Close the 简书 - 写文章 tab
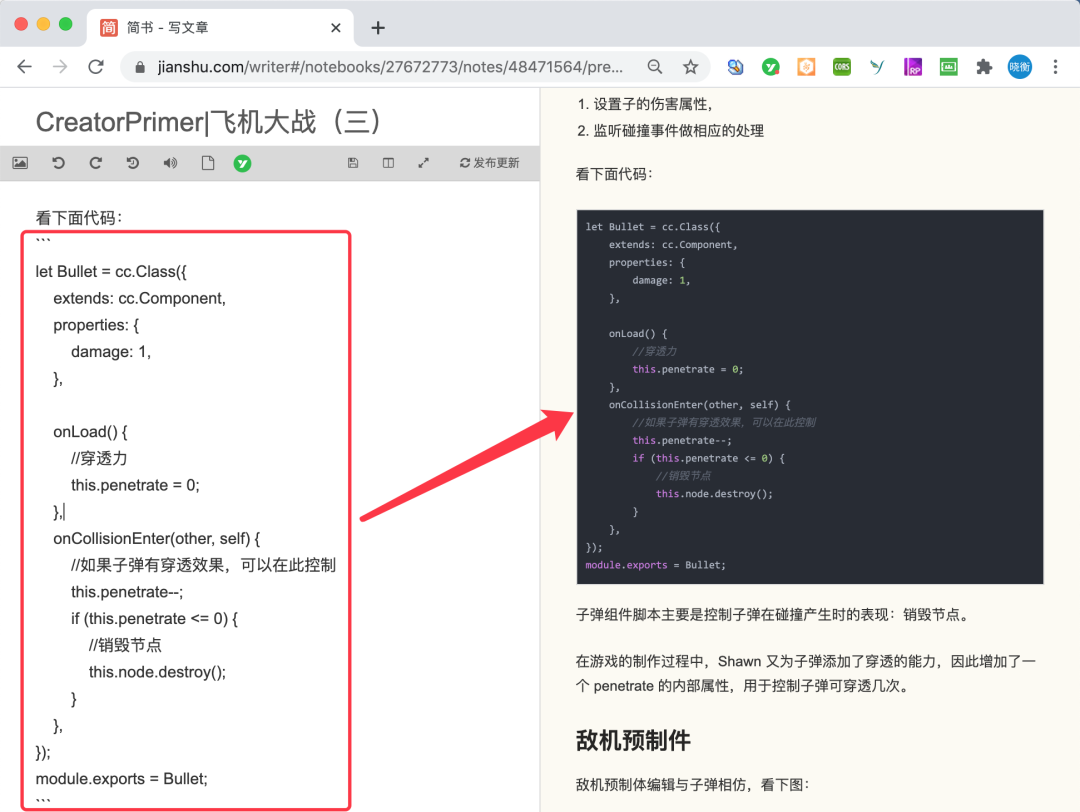This screenshot has width=1080, height=812. 335,28
